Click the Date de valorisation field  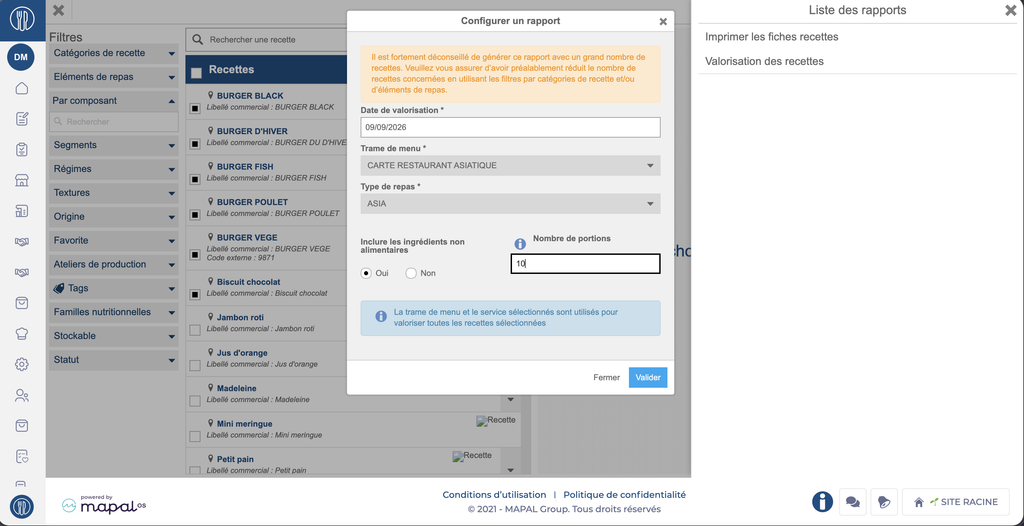point(510,127)
